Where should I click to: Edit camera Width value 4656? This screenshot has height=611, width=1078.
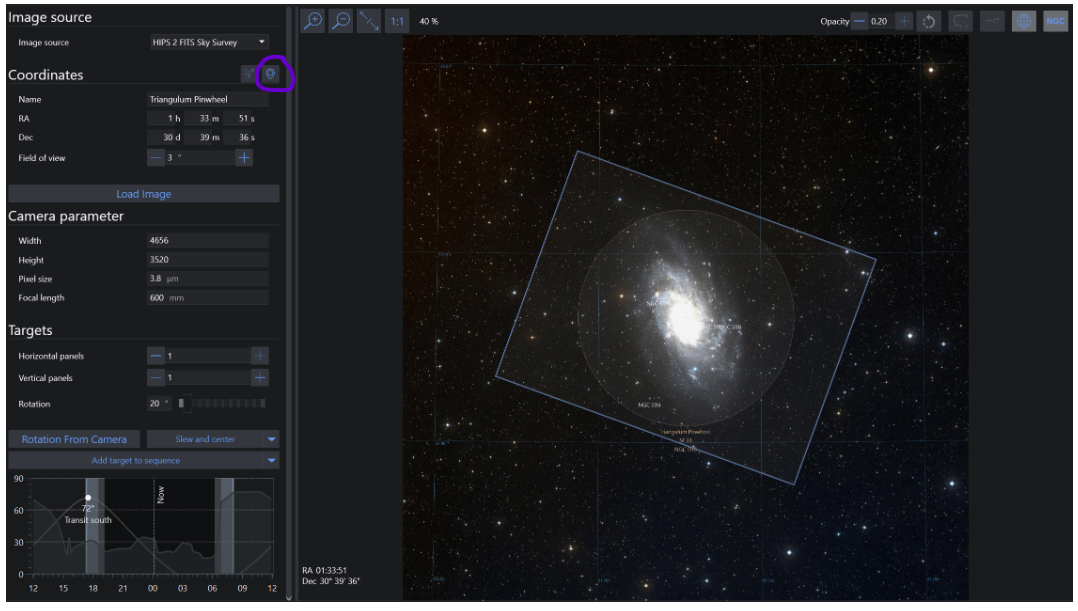click(x=208, y=240)
